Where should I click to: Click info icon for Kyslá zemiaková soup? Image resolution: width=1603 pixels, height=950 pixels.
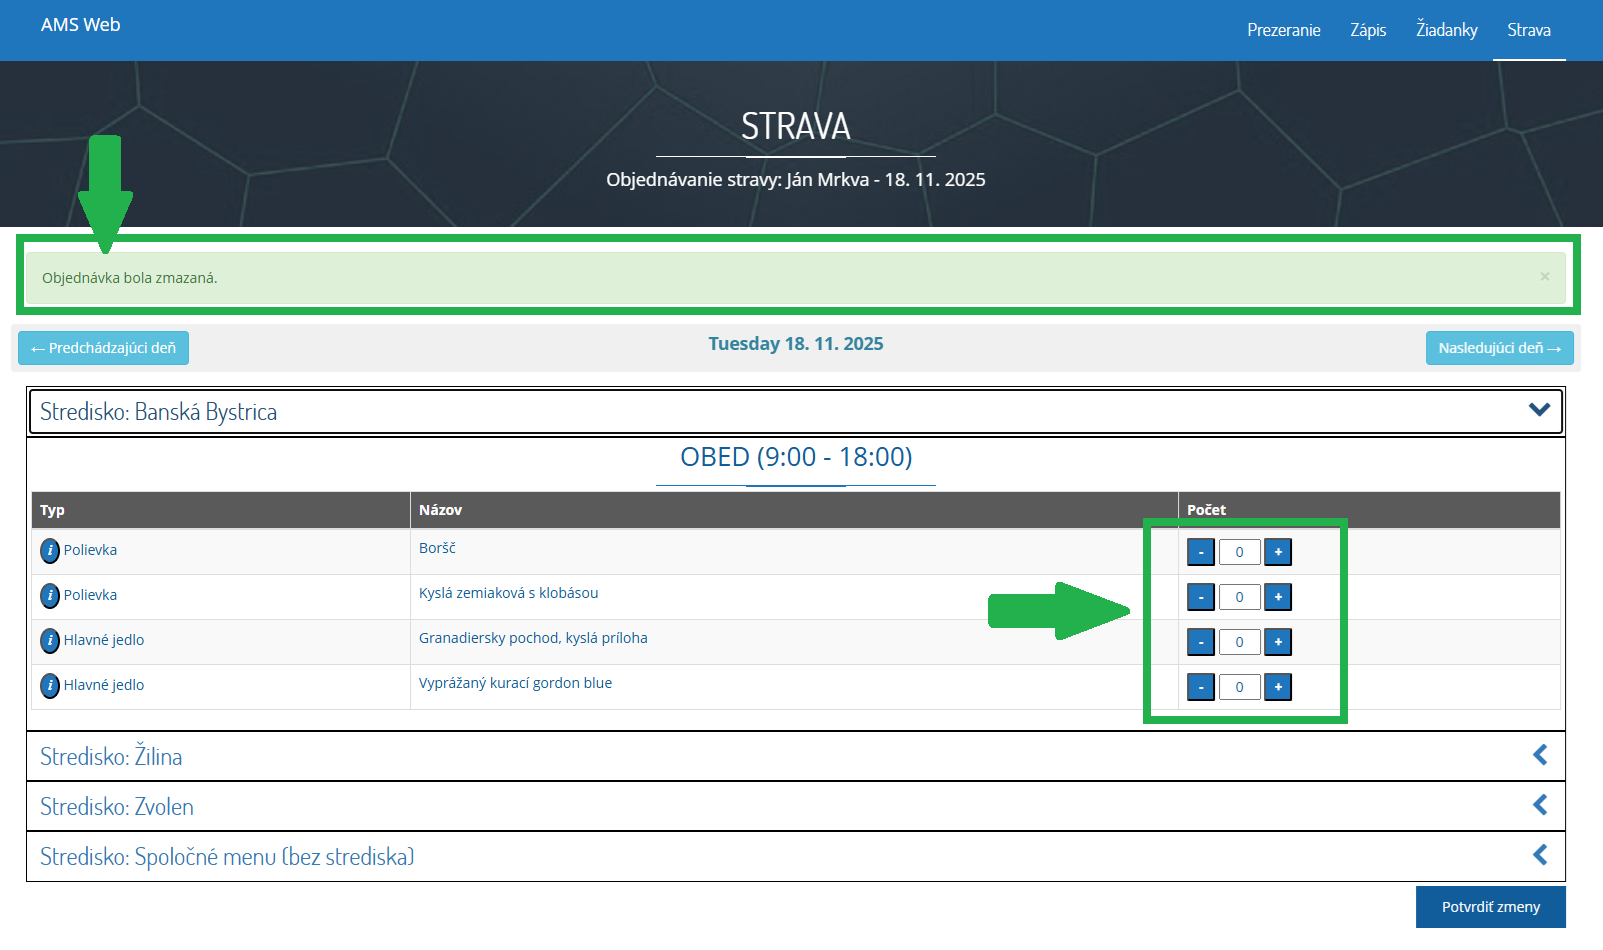50,595
